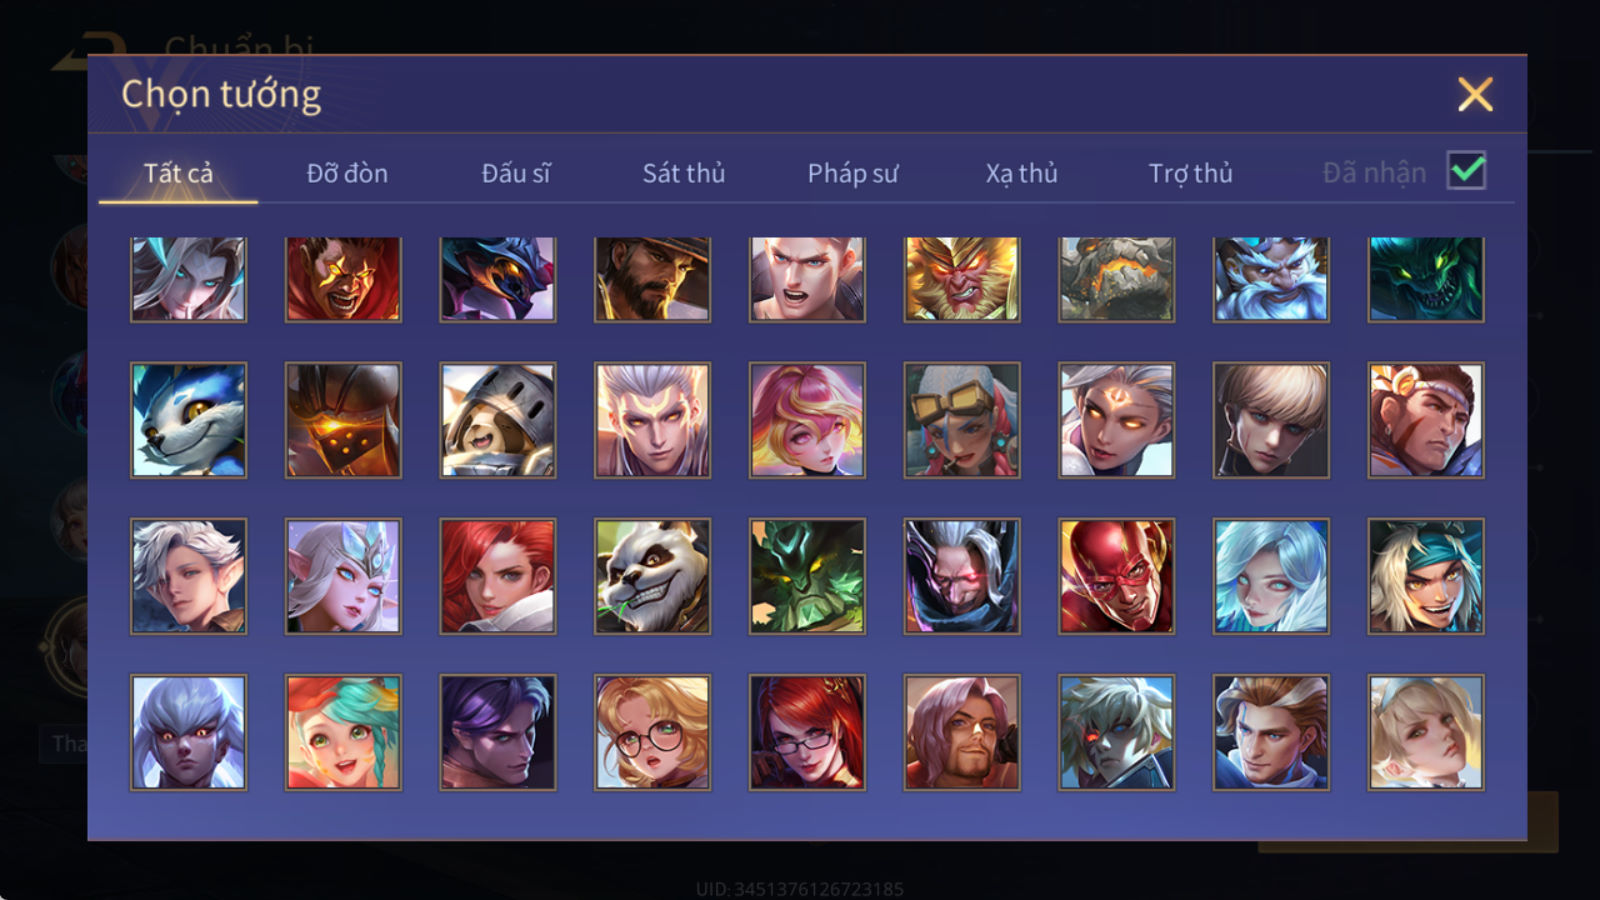Choose the blonde girl with round glasses
The width and height of the screenshot is (1600, 900).
point(652,732)
